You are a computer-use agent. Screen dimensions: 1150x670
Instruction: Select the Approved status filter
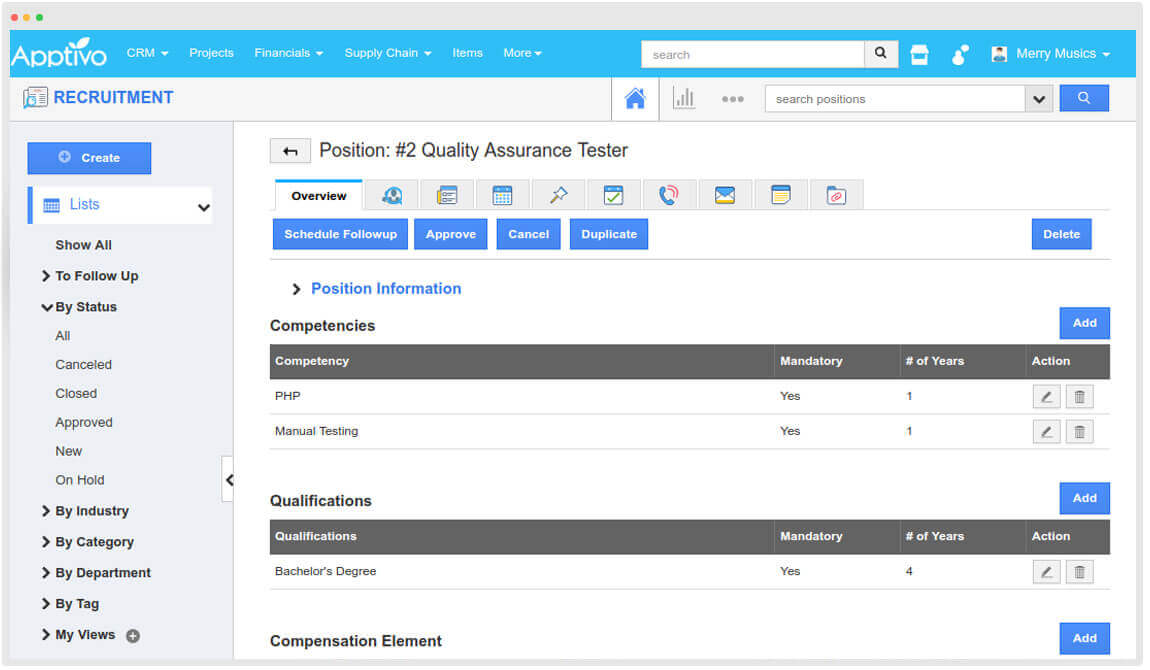coord(84,423)
